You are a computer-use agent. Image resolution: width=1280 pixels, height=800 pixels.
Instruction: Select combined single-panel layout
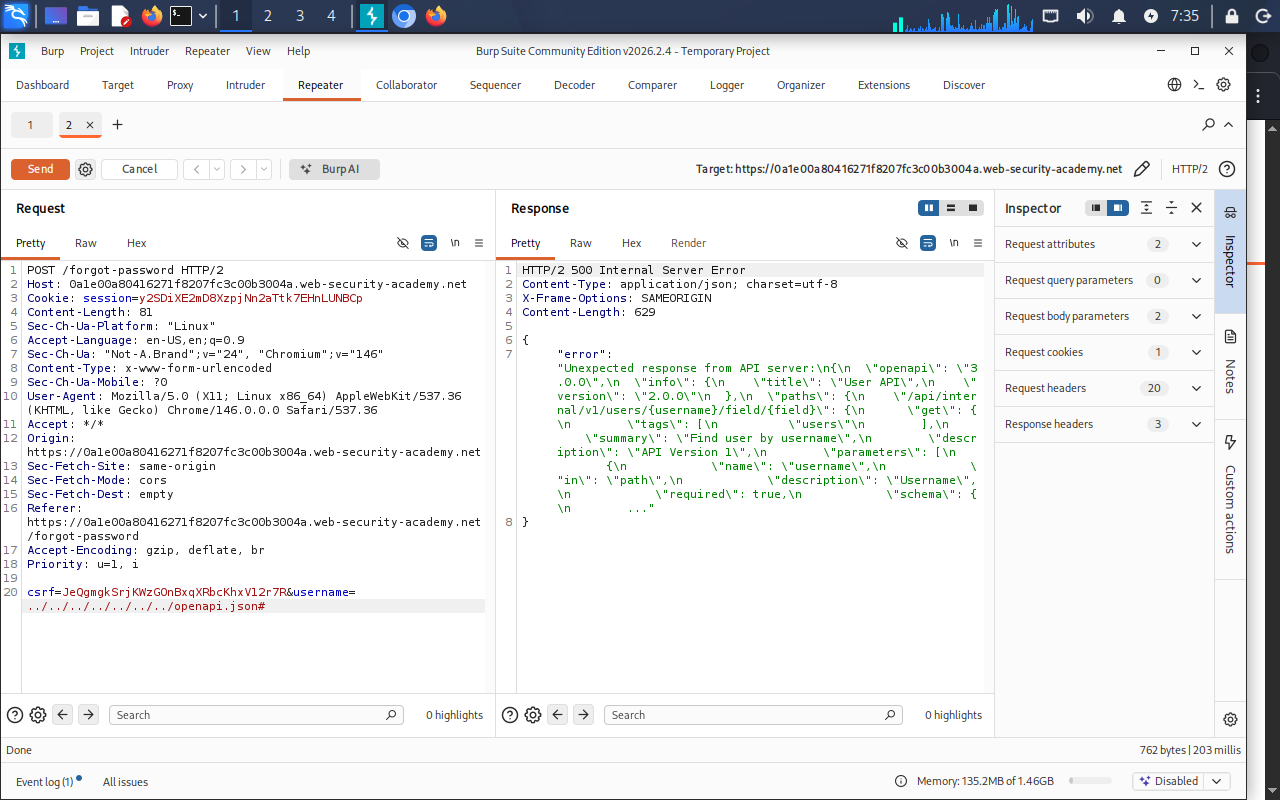tap(973, 208)
